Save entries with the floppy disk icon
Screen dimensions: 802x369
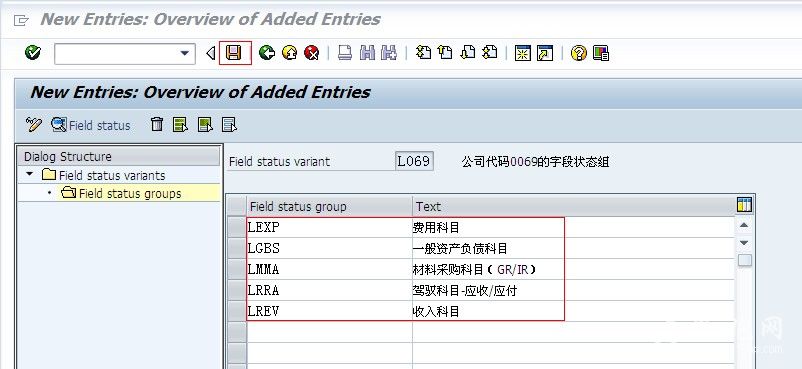click(x=234, y=53)
